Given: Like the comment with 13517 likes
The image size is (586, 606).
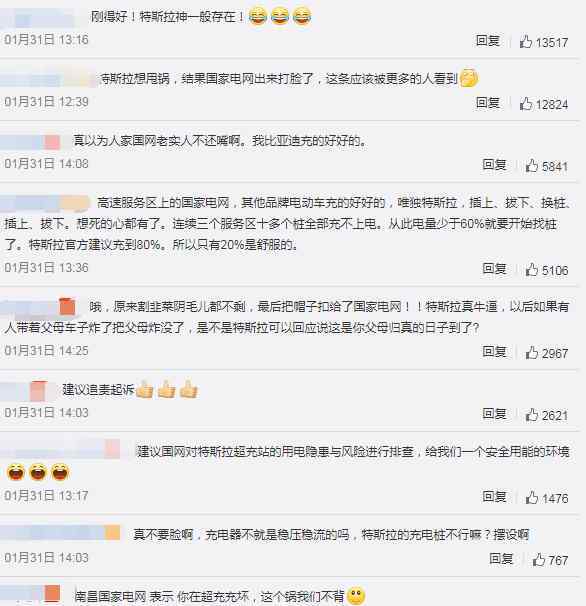Looking at the screenshot, I should 526,41.
